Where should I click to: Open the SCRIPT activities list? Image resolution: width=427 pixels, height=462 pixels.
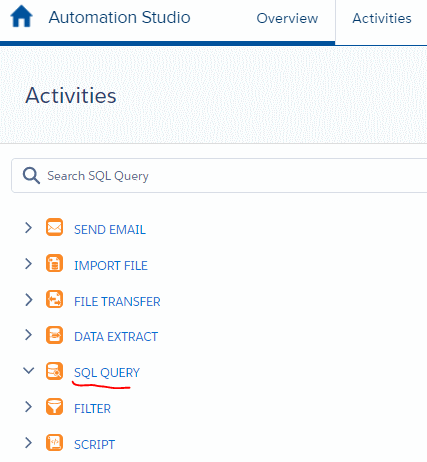[x=94, y=445]
